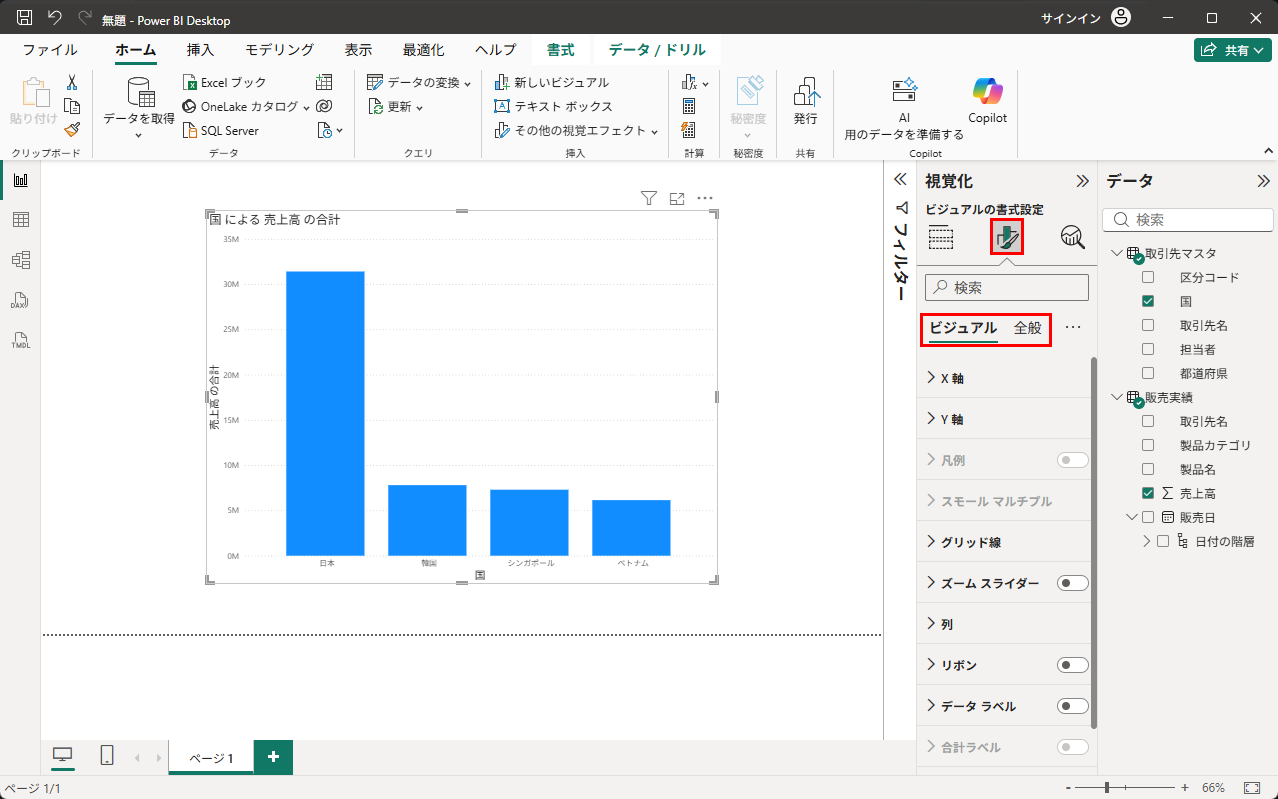Open the chart's More options ellipsis
This screenshot has width=1278, height=799.
click(705, 198)
